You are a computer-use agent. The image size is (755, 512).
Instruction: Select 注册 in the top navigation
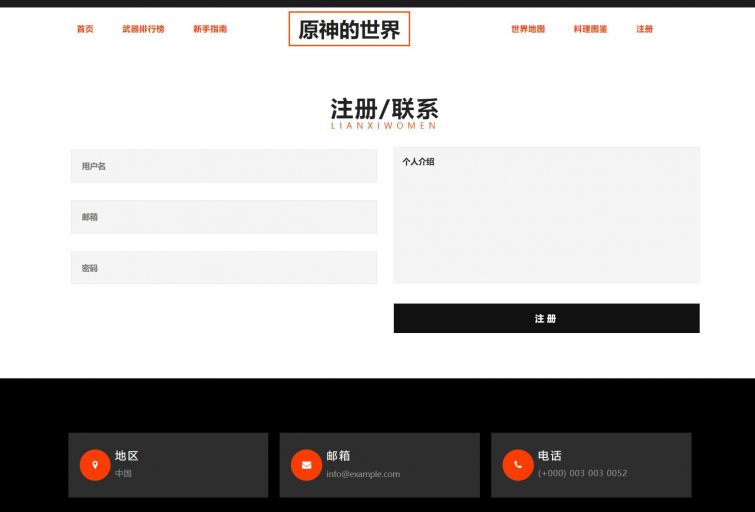tap(644, 29)
